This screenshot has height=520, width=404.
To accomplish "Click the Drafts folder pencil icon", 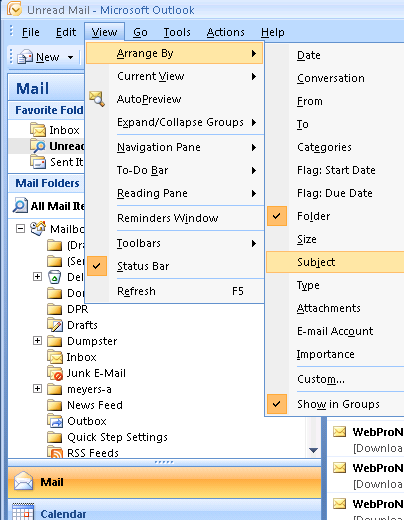I will point(54,325).
